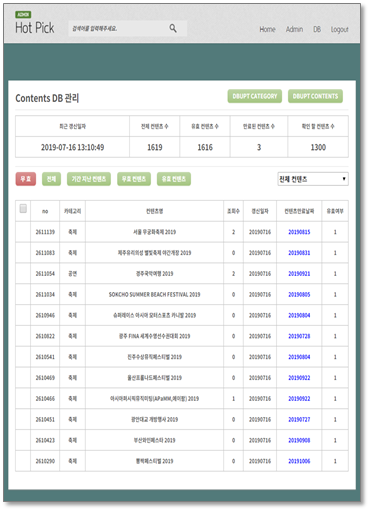Click content number 2611083
The width and height of the screenshot is (370, 511).
(45, 253)
